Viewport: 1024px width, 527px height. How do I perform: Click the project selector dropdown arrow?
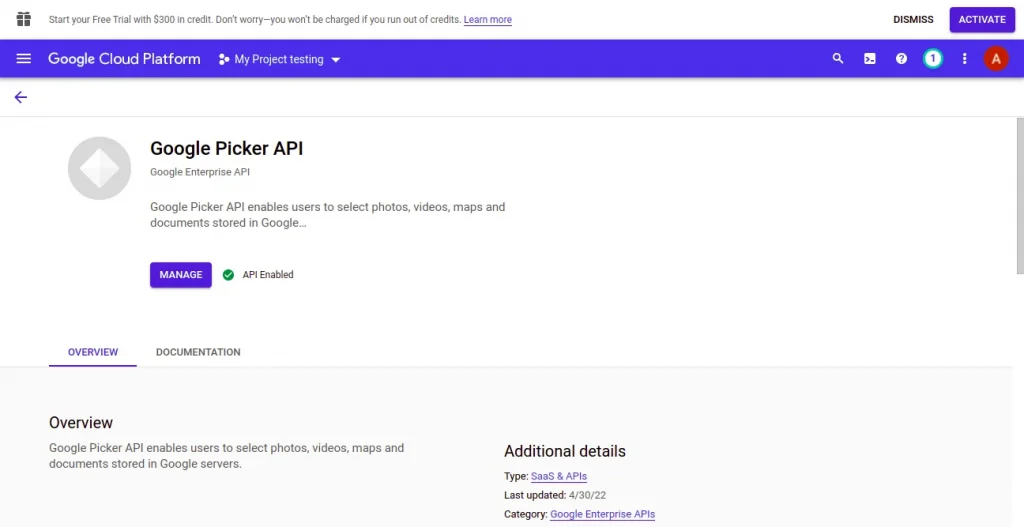(336, 59)
